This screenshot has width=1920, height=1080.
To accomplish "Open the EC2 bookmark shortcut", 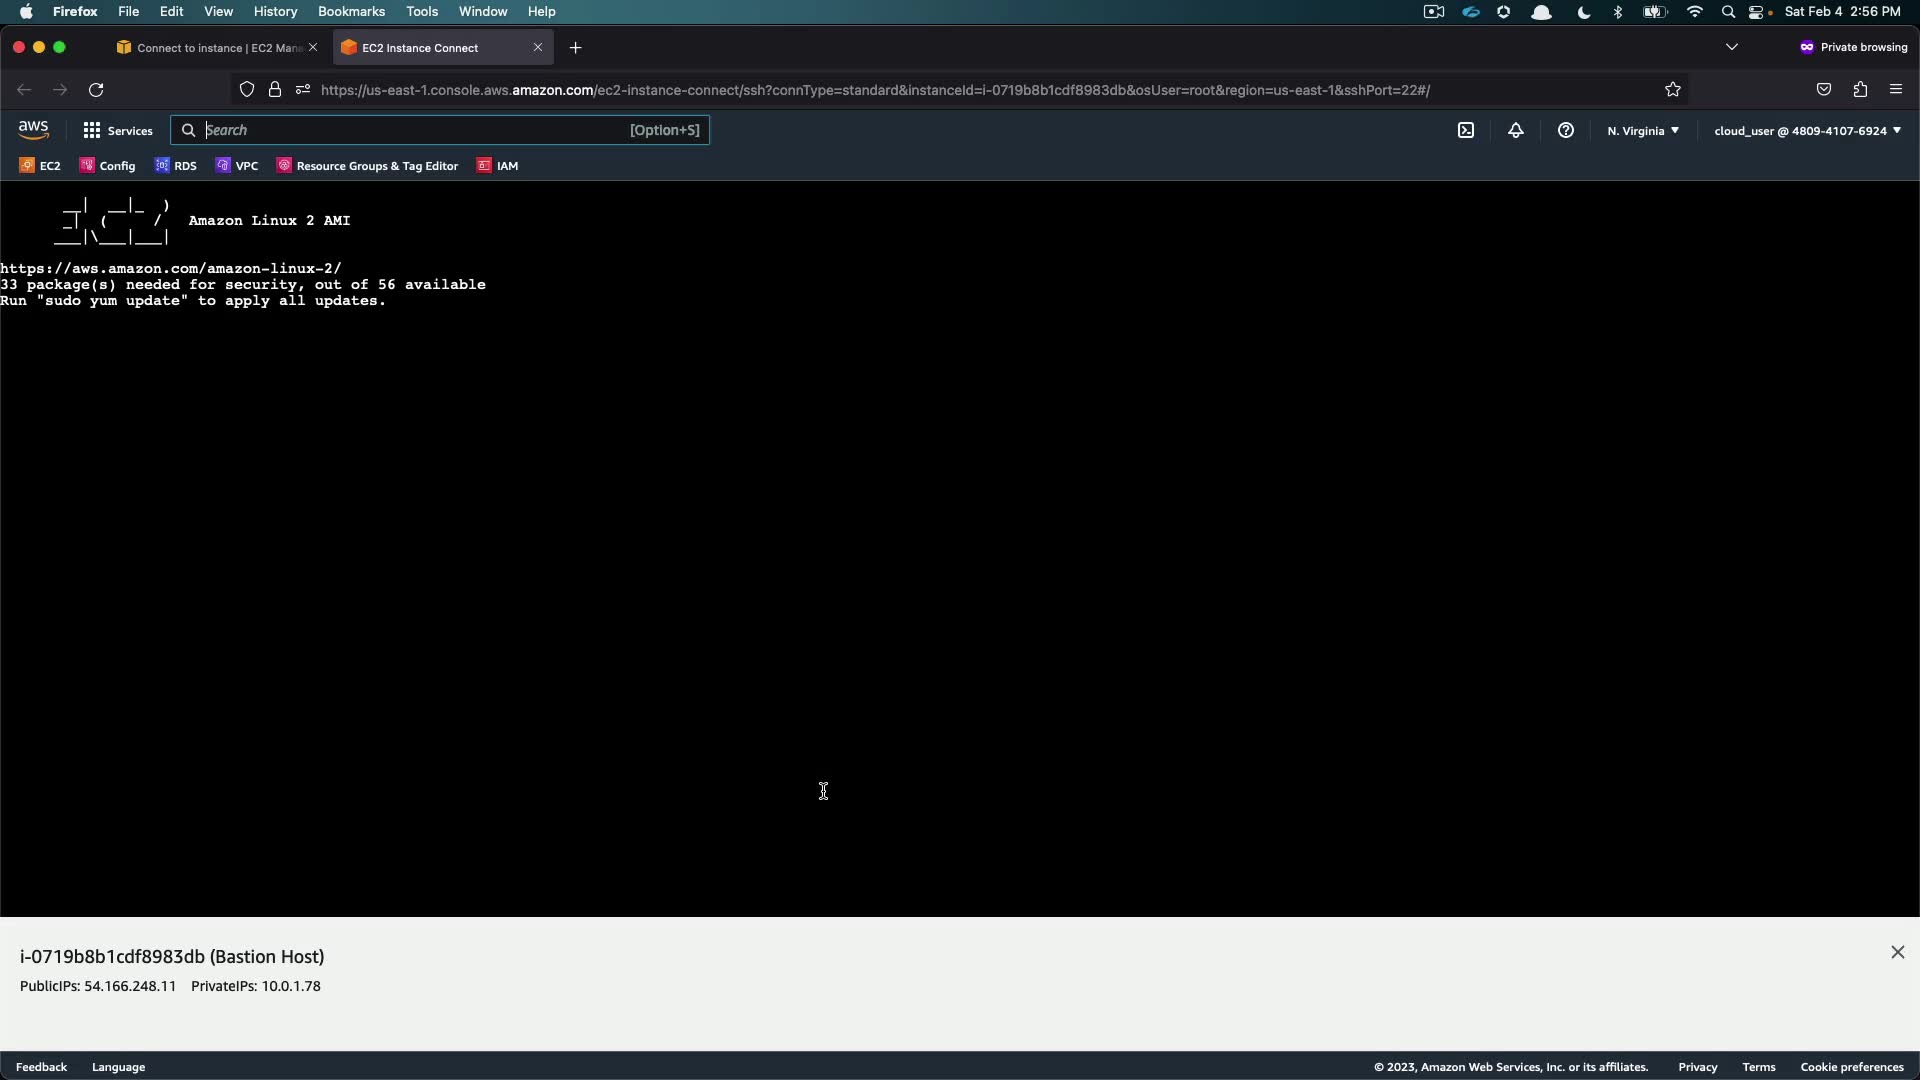I will pos(40,166).
